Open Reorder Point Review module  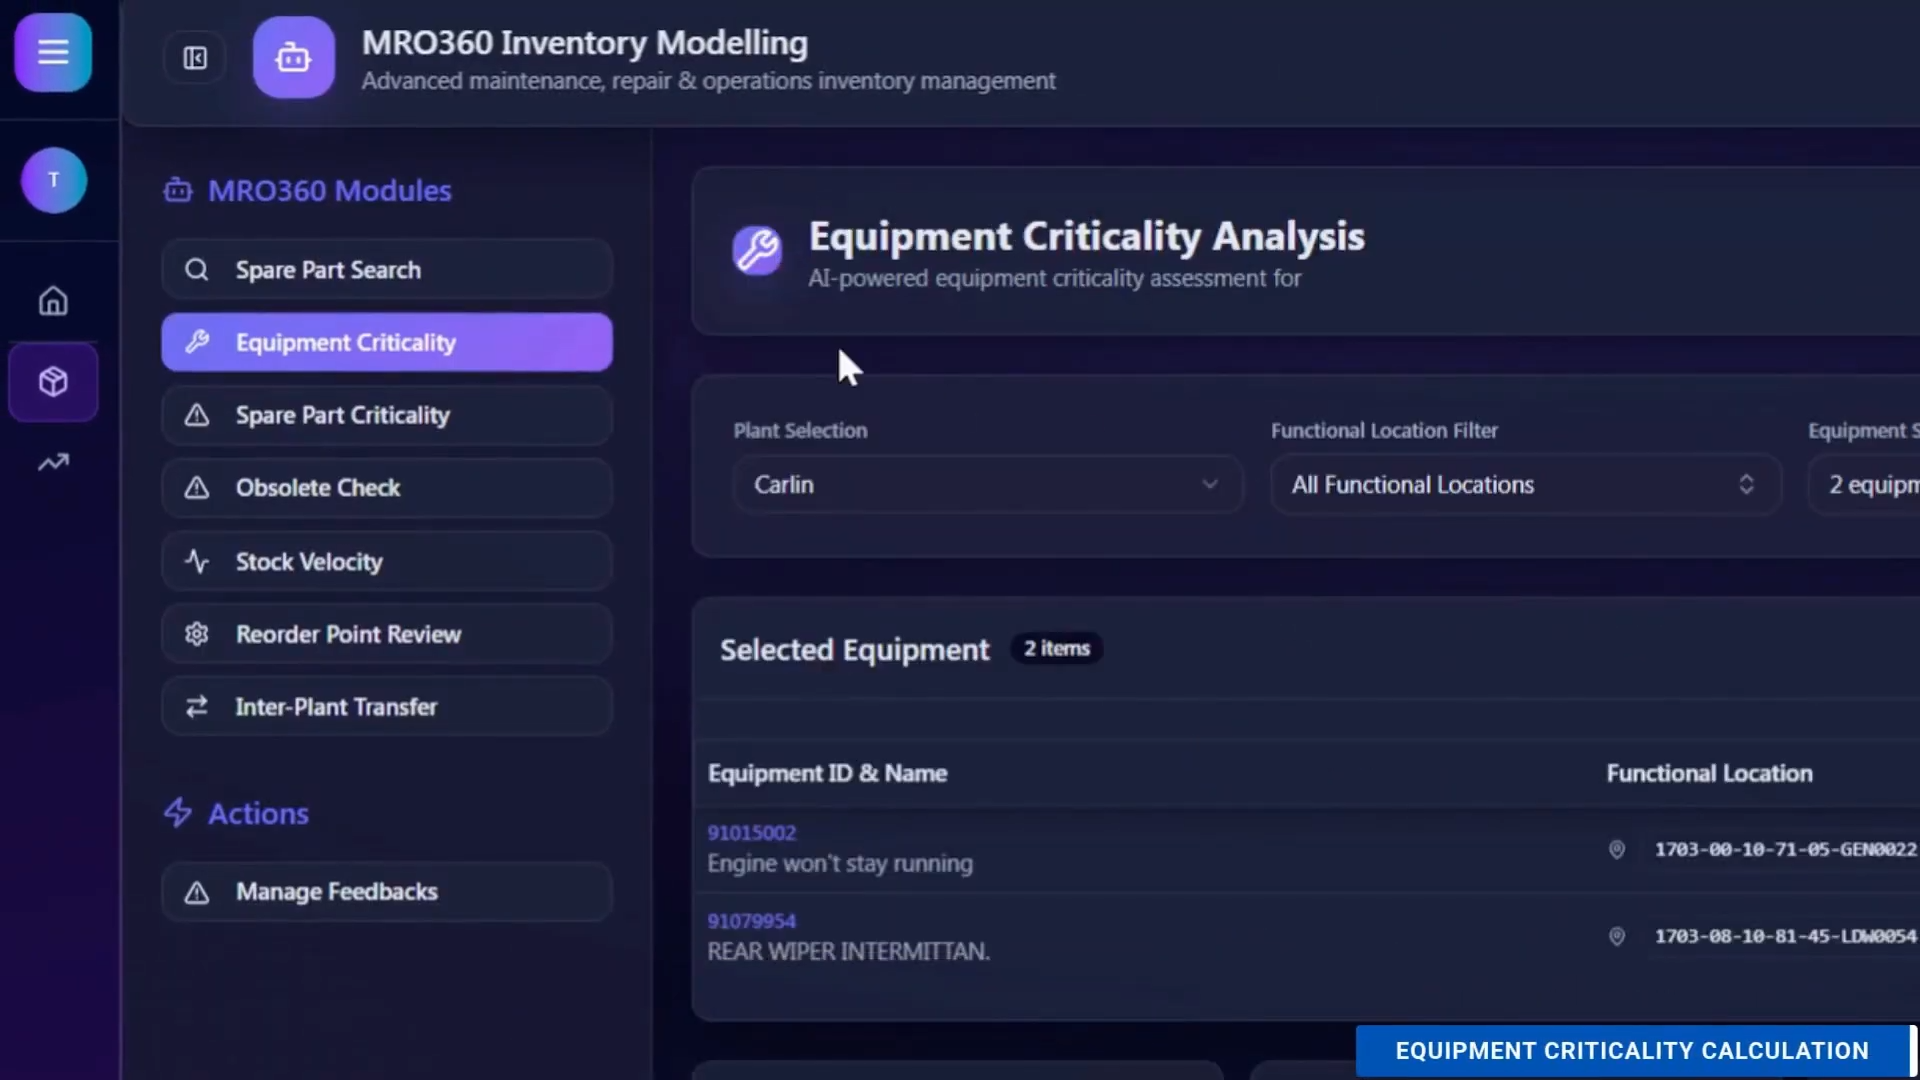click(387, 634)
